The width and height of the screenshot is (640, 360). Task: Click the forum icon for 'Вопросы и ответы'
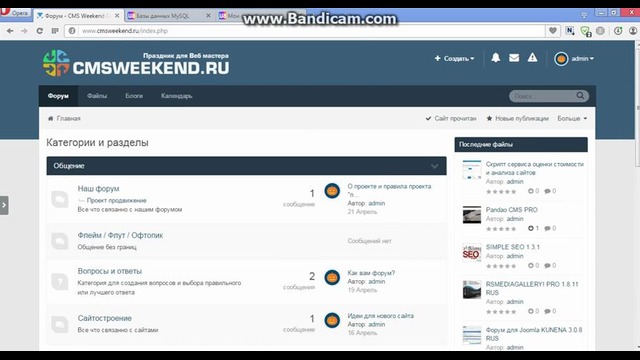(x=60, y=282)
